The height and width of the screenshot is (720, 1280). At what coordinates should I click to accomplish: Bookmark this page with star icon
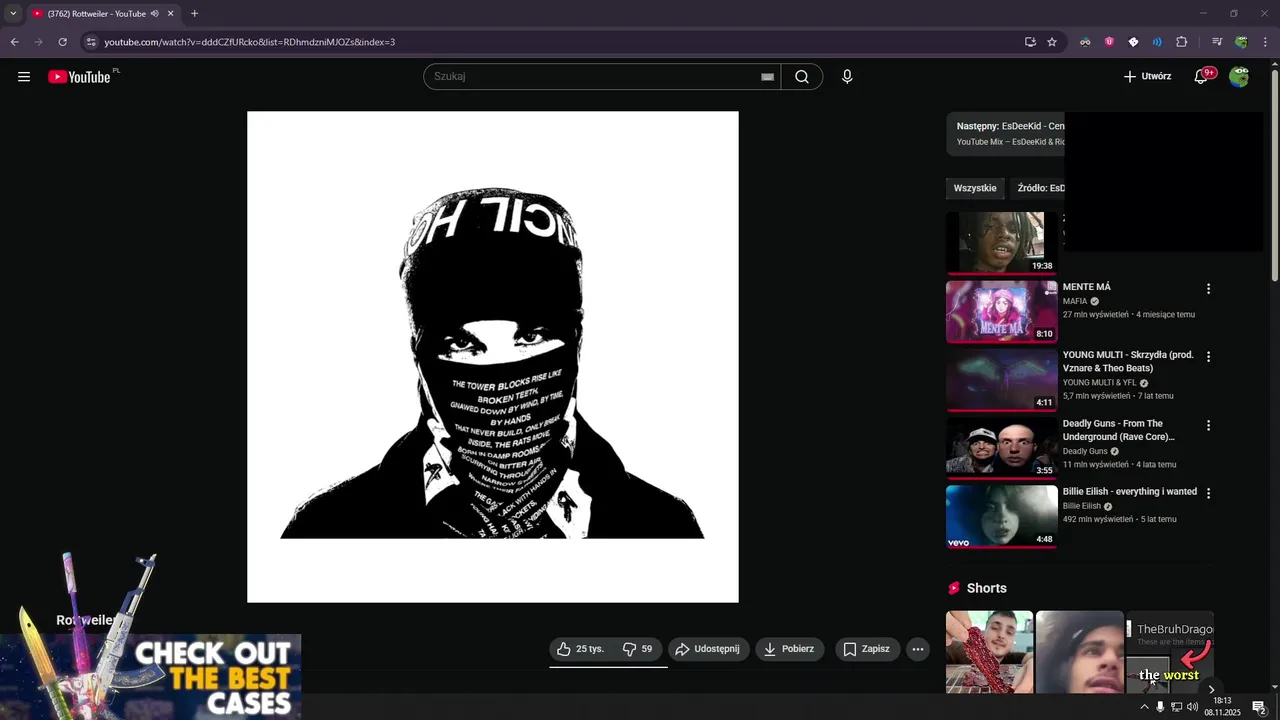(1052, 42)
